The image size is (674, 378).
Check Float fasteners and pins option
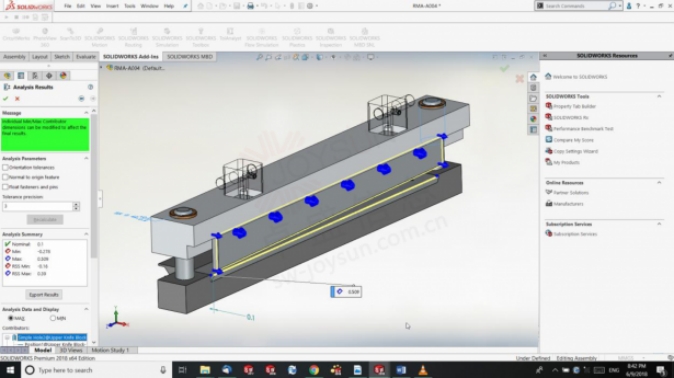point(5,187)
